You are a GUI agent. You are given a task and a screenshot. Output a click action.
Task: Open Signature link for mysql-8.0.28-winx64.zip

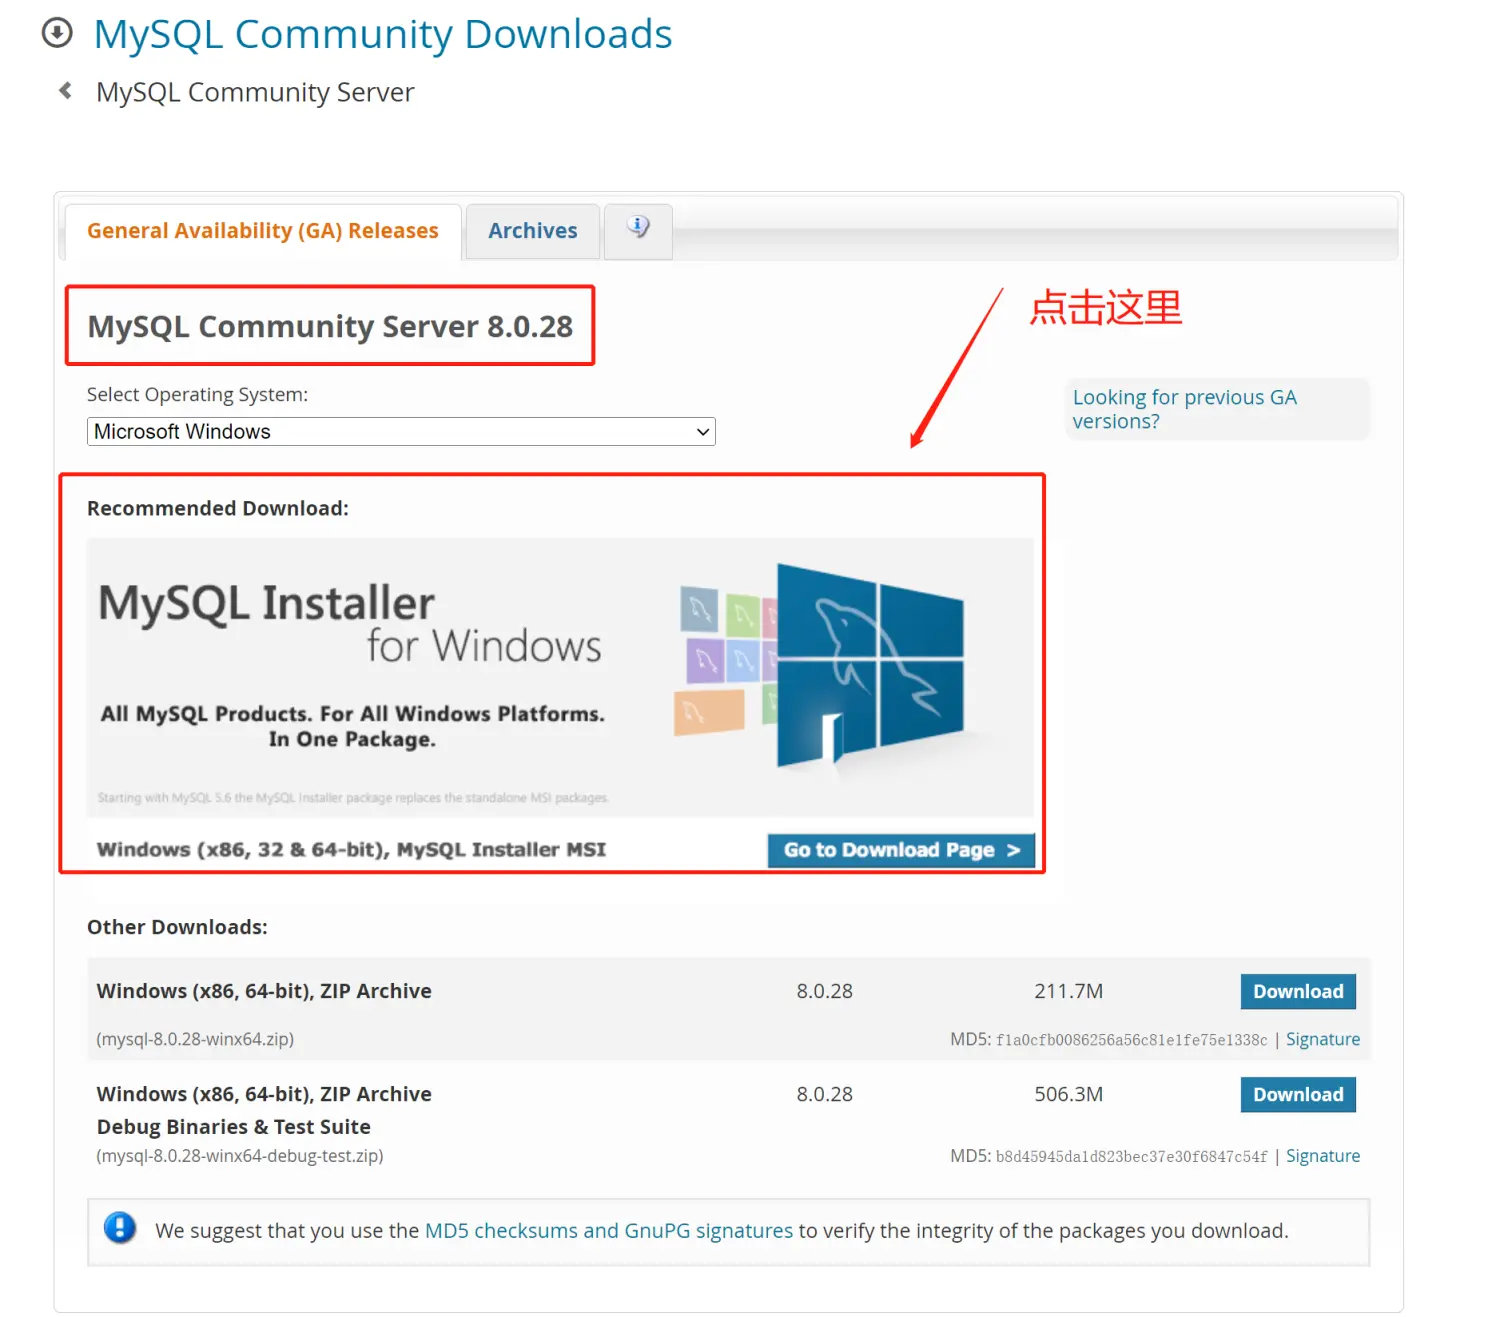point(1322,1040)
